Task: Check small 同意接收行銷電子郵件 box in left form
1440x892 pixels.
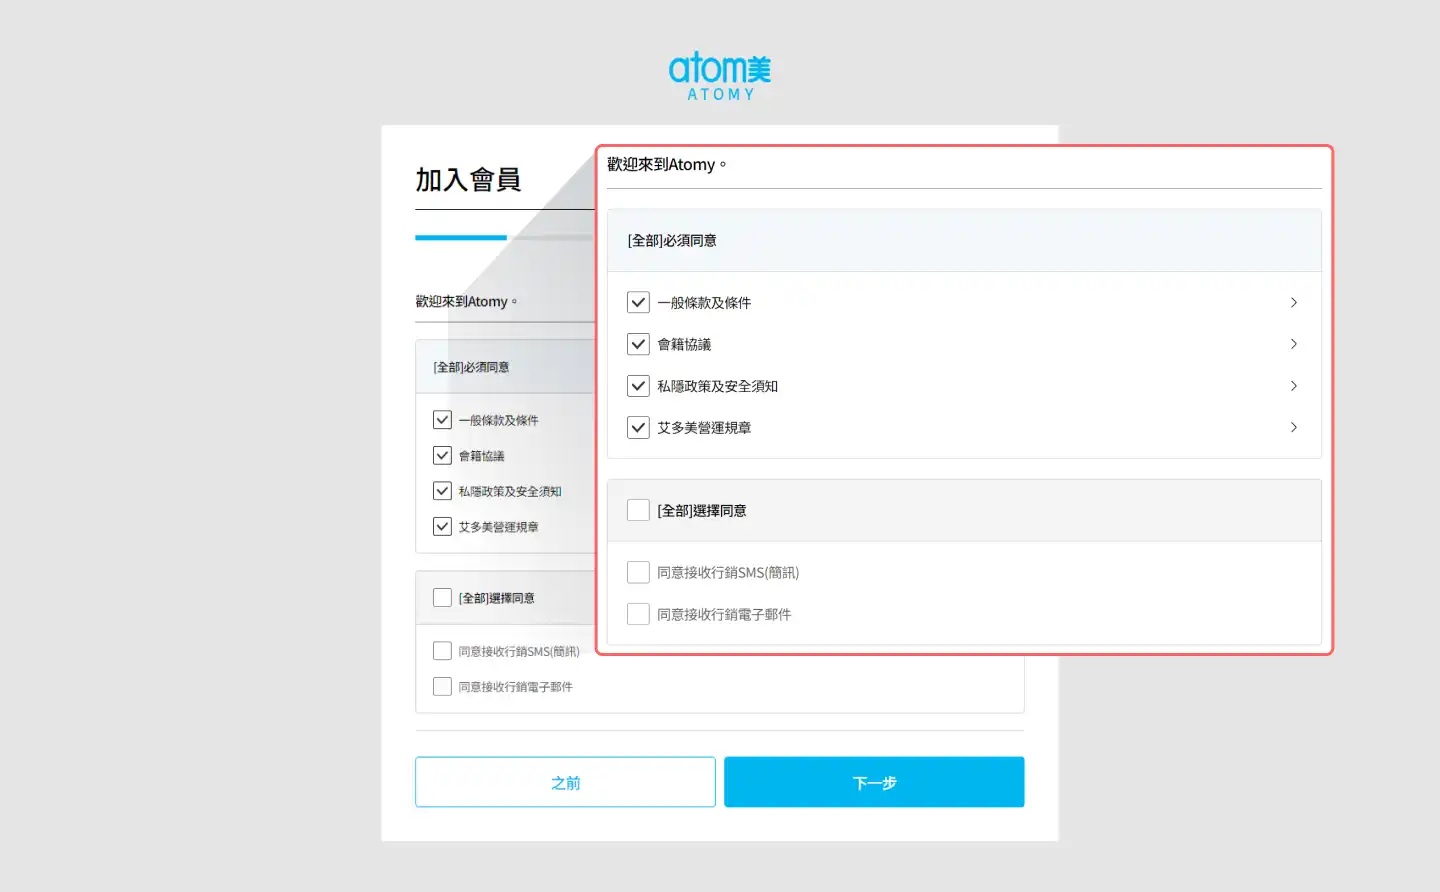Action: [x=442, y=687]
